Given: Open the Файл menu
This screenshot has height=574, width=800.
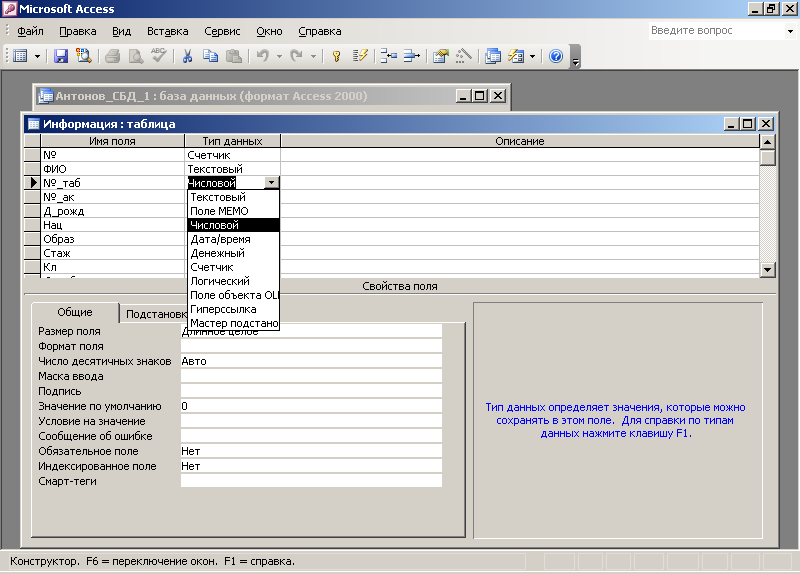Looking at the screenshot, I should [30, 31].
